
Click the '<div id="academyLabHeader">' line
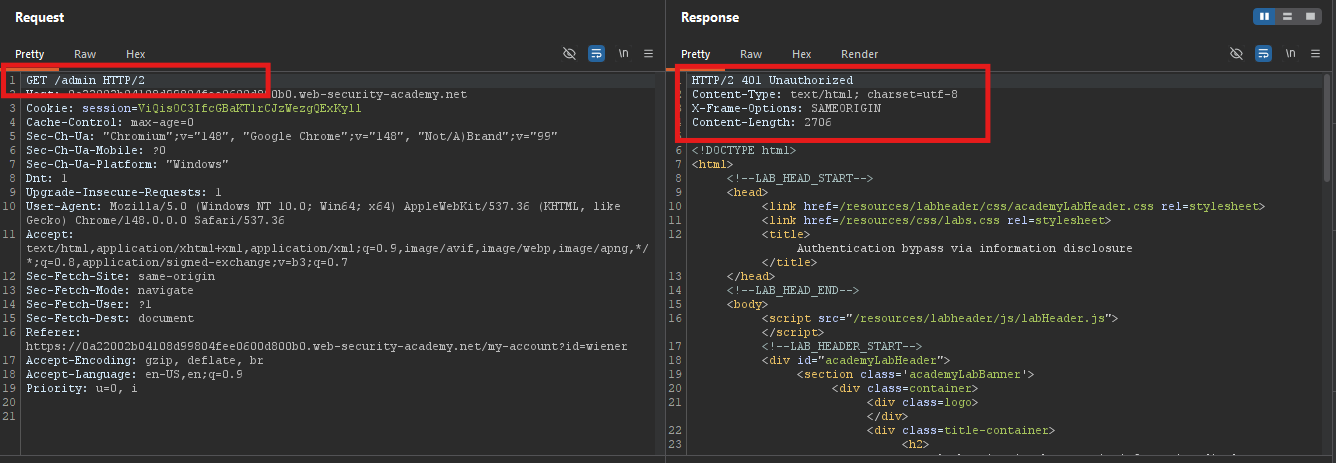pyautogui.click(x=856, y=360)
